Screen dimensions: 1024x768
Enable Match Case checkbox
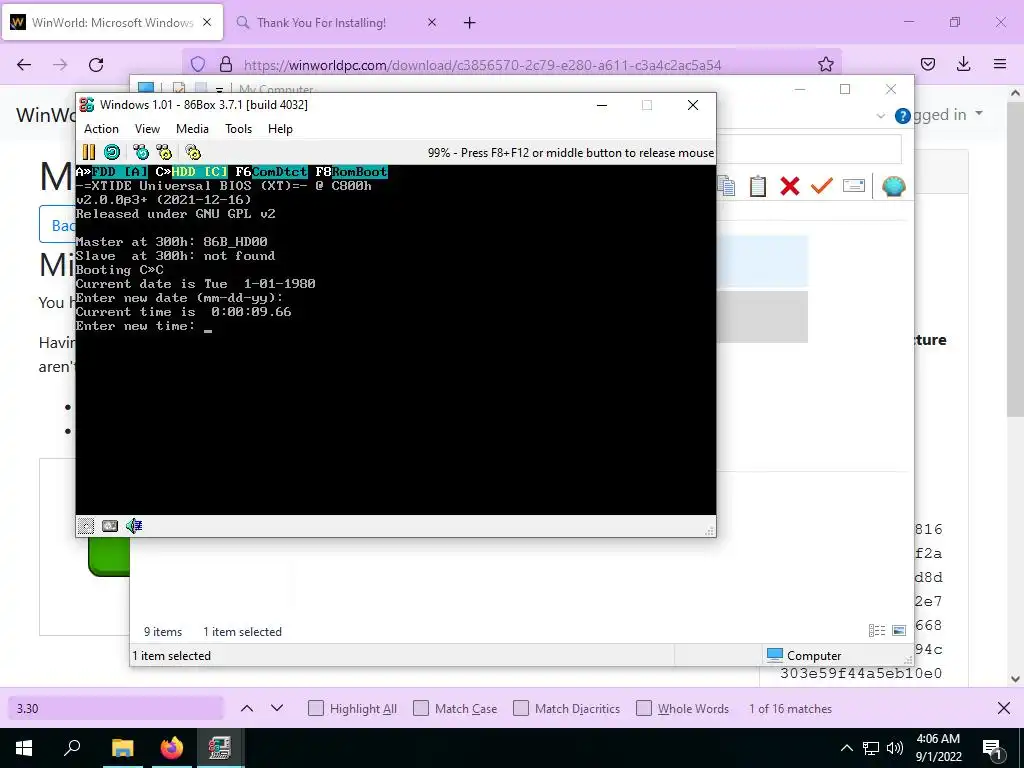click(421, 709)
